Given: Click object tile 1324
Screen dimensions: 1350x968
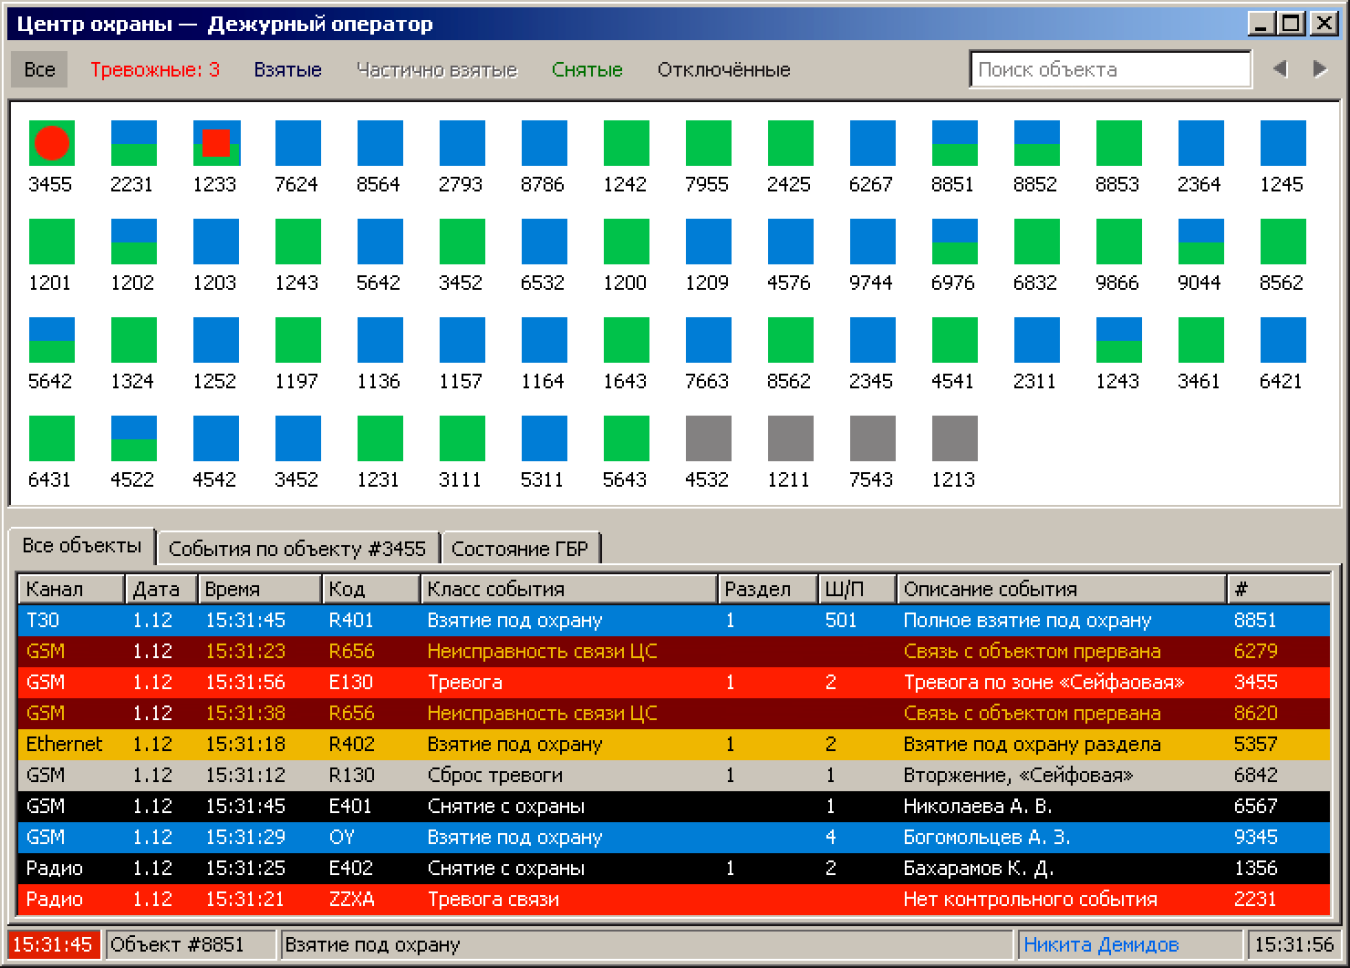Looking at the screenshot, I should (x=133, y=340).
